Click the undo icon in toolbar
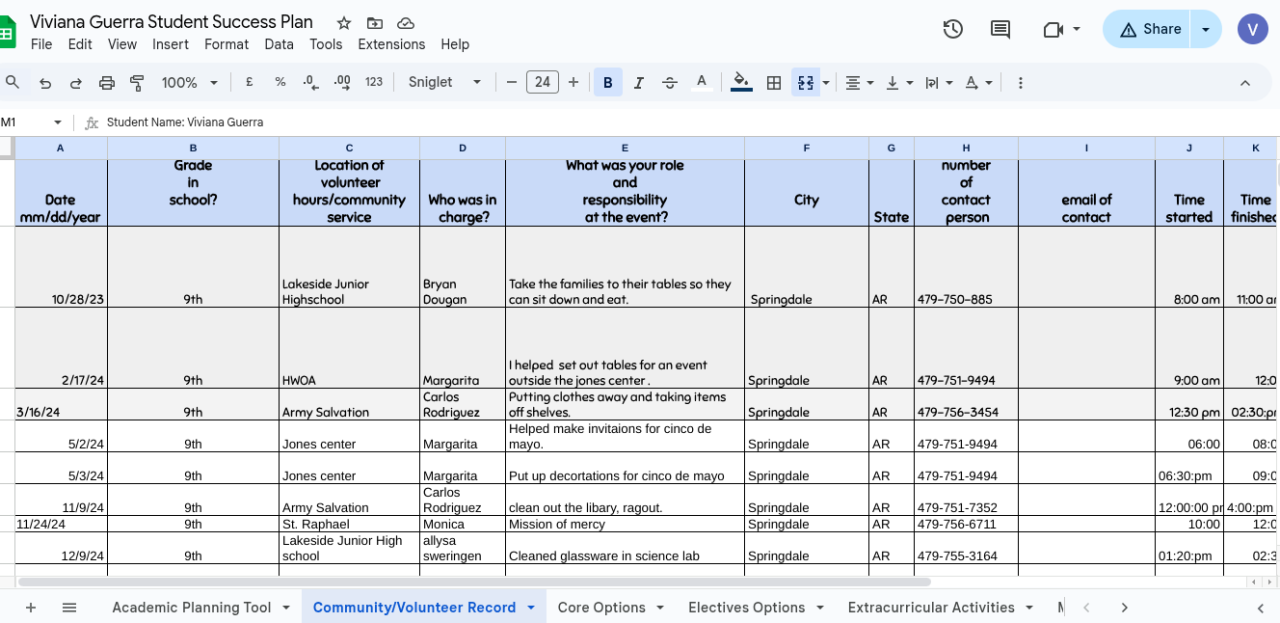Screen dimensions: 1280x623 [45, 83]
